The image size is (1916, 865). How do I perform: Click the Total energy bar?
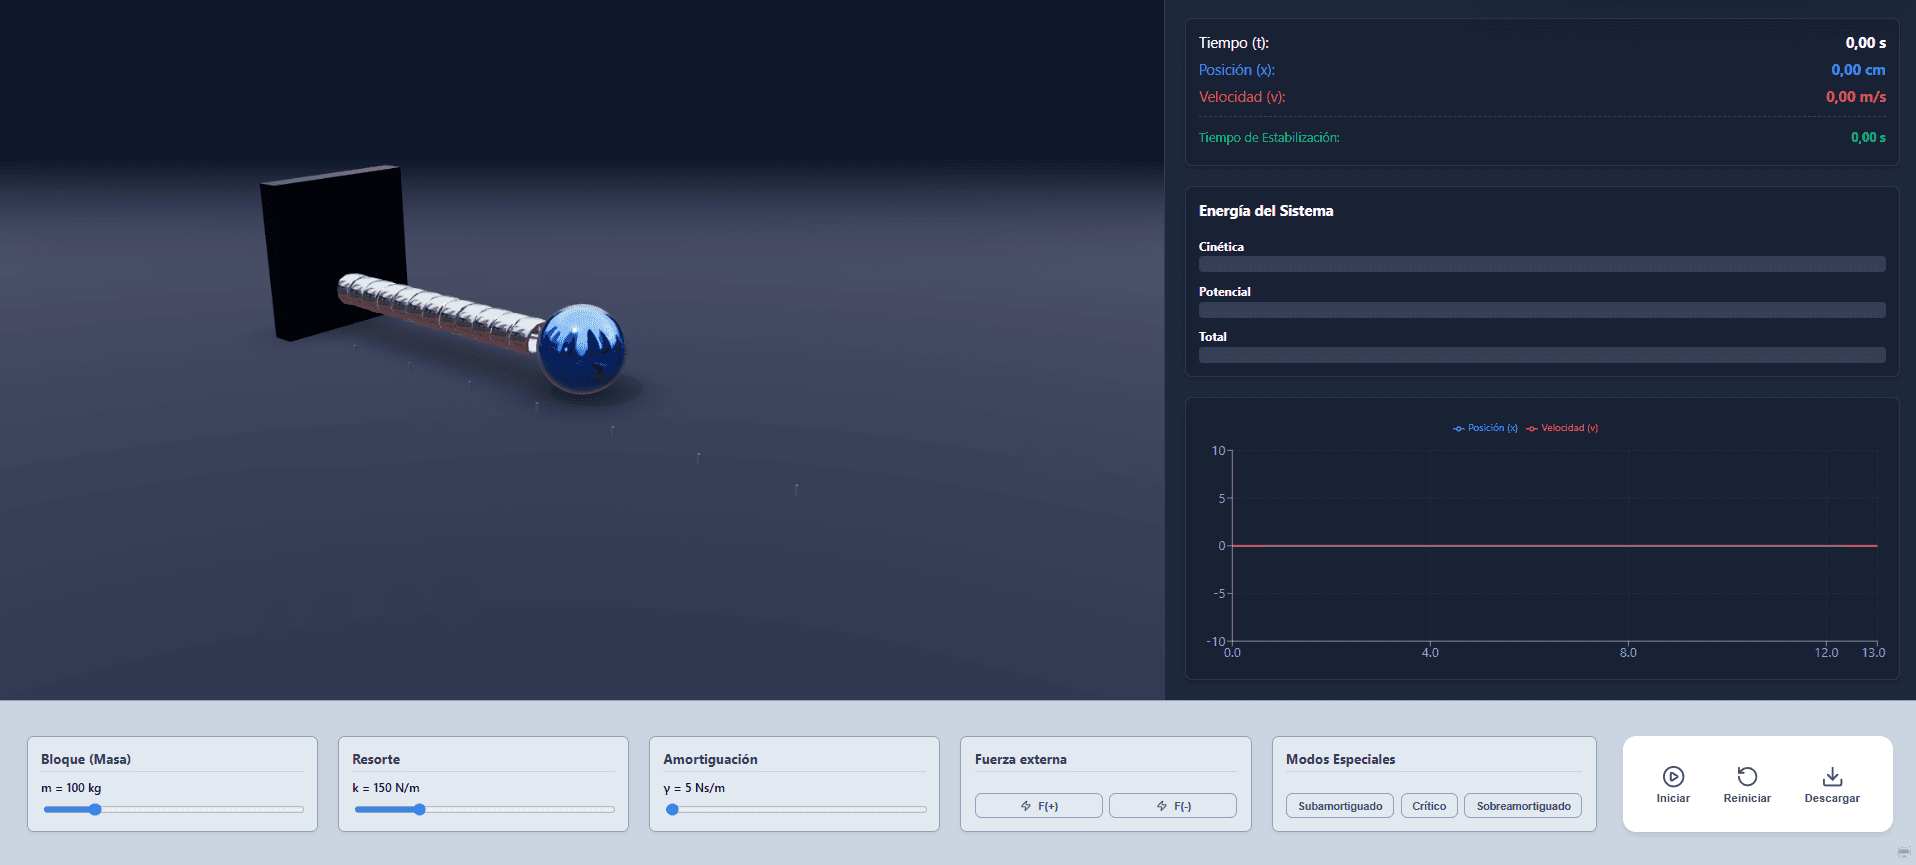(1541, 355)
